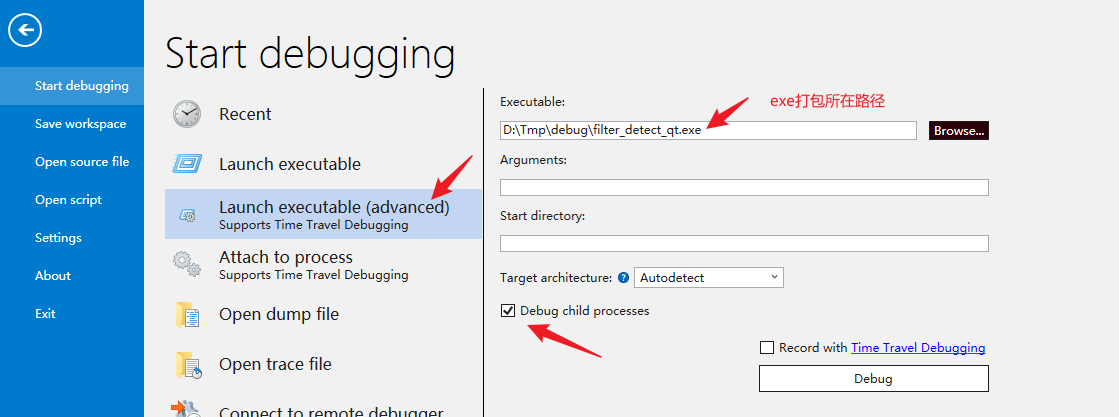Viewport: 1119px width, 417px height.
Task: Click the Open trace file icon
Action: [188, 364]
